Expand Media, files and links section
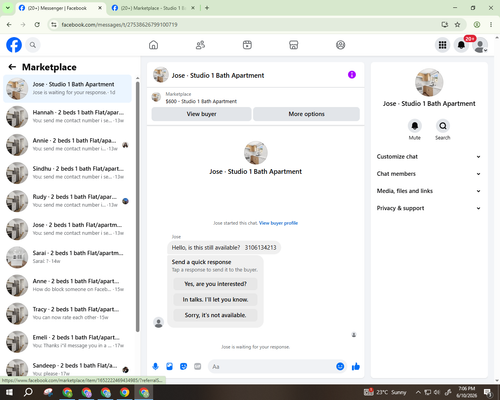This screenshot has width=500, height=400. click(x=429, y=191)
